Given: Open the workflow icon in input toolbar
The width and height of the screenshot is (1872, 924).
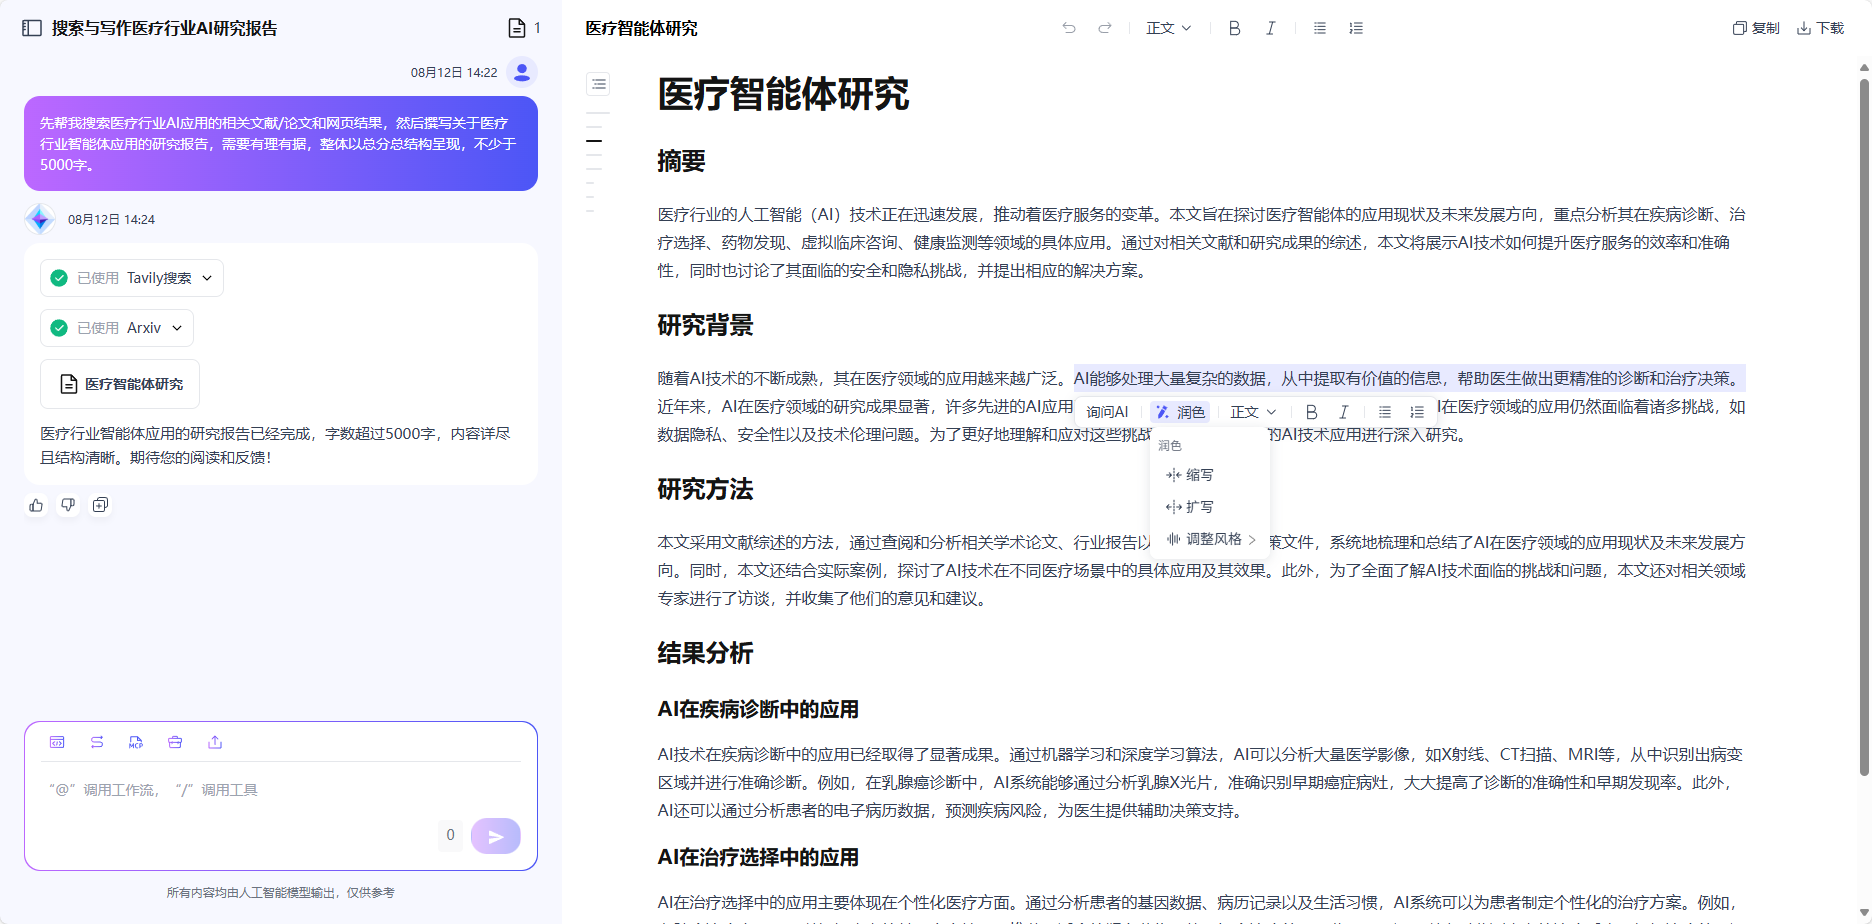Looking at the screenshot, I should click(97, 742).
